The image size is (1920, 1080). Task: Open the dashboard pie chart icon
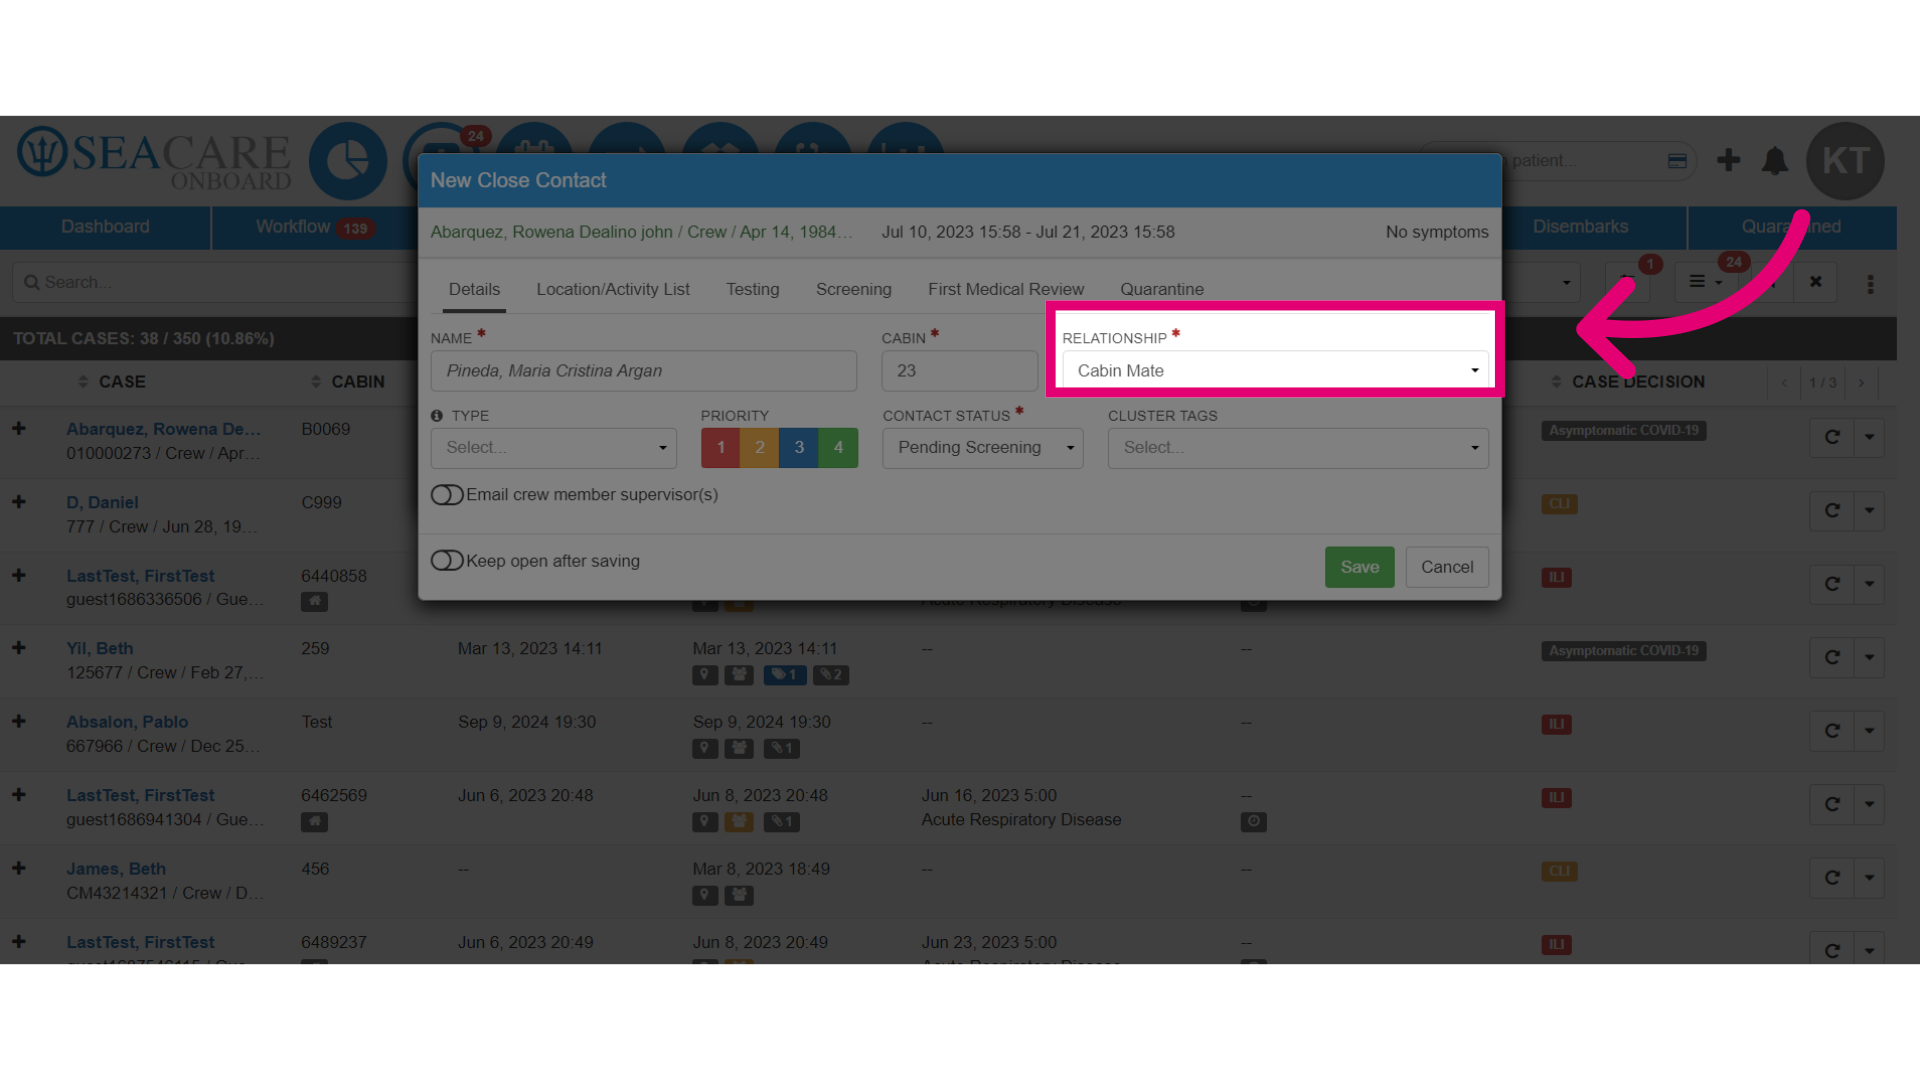pyautogui.click(x=348, y=160)
